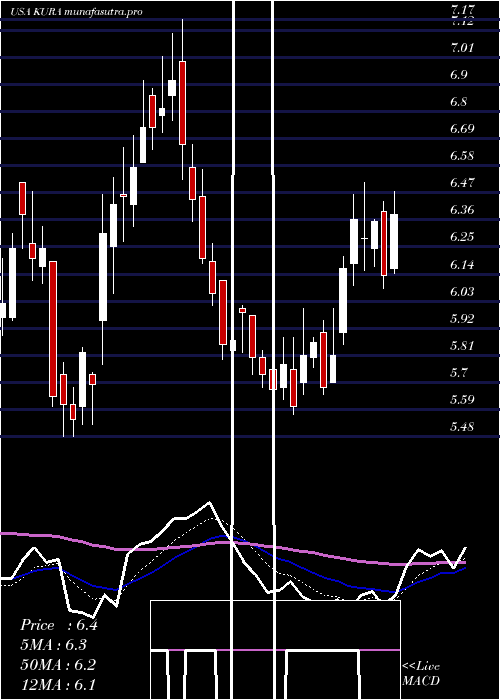500x700 pixels.
Task: Click the '12MA : 6.1' readout
Action: tap(58, 685)
